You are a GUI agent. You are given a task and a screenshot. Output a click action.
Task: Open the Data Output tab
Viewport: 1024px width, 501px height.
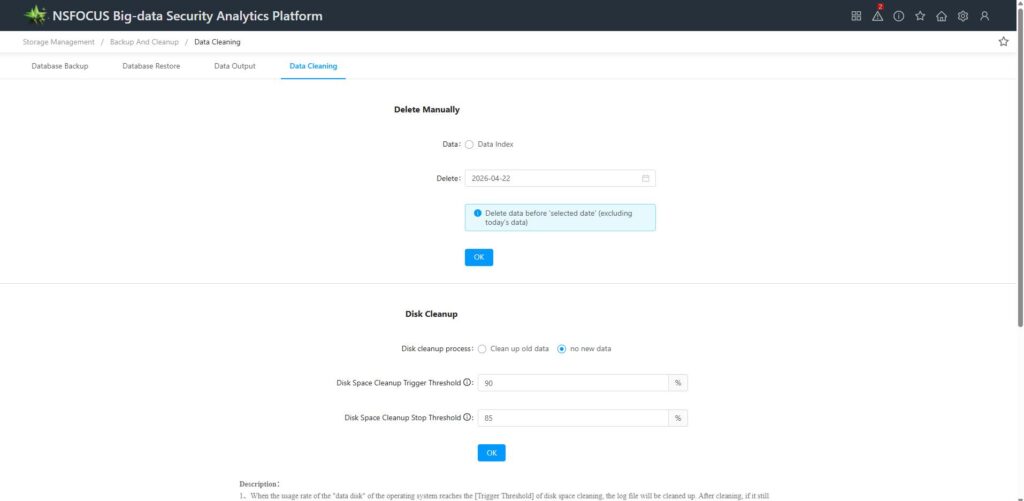pos(235,66)
